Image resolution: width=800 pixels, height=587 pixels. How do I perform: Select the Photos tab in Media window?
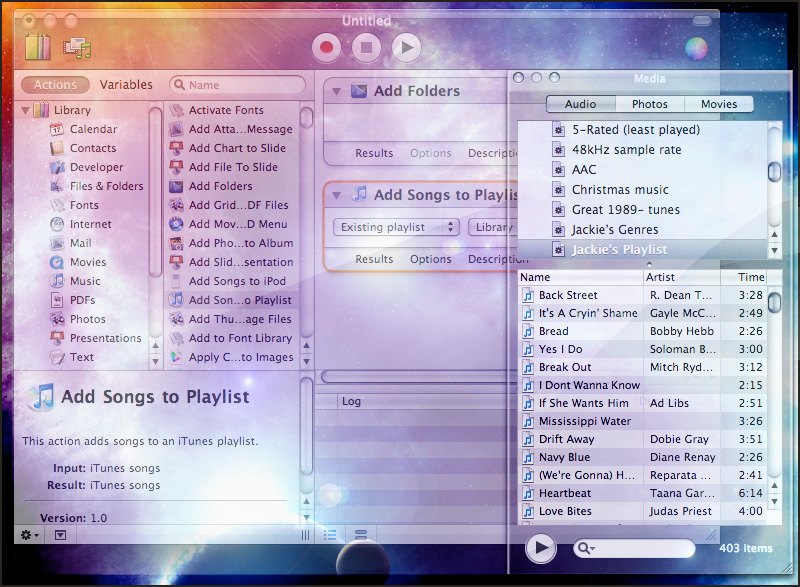click(x=649, y=104)
